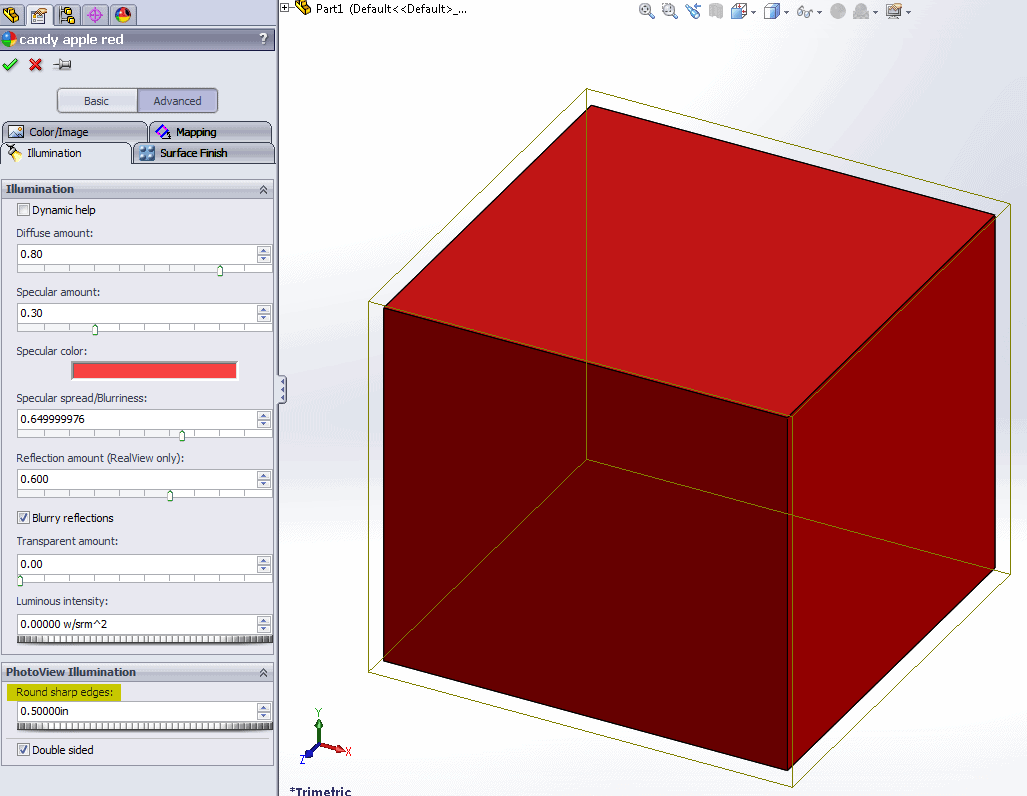Click the Transparent amount field showing 0.00
The image size is (1027, 796).
137,564
